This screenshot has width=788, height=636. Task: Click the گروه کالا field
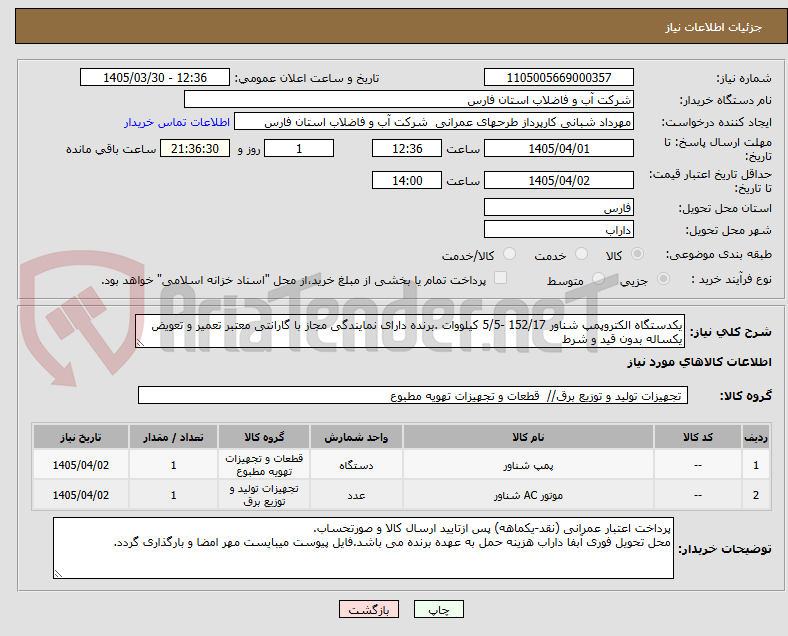[413, 395]
